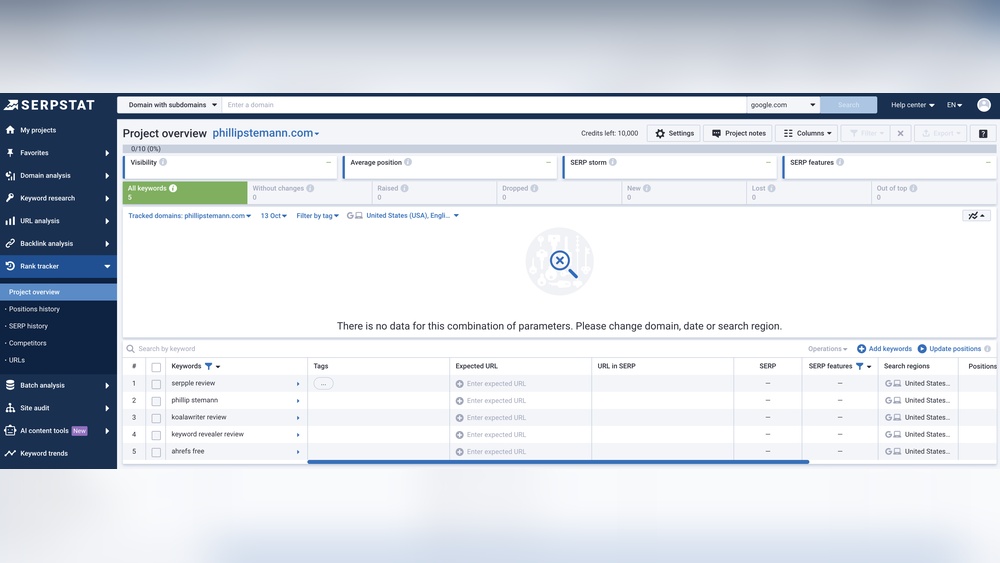Check the phillip stemann row checkbox
Viewport: 1000px width, 563px height.
pyautogui.click(x=156, y=401)
